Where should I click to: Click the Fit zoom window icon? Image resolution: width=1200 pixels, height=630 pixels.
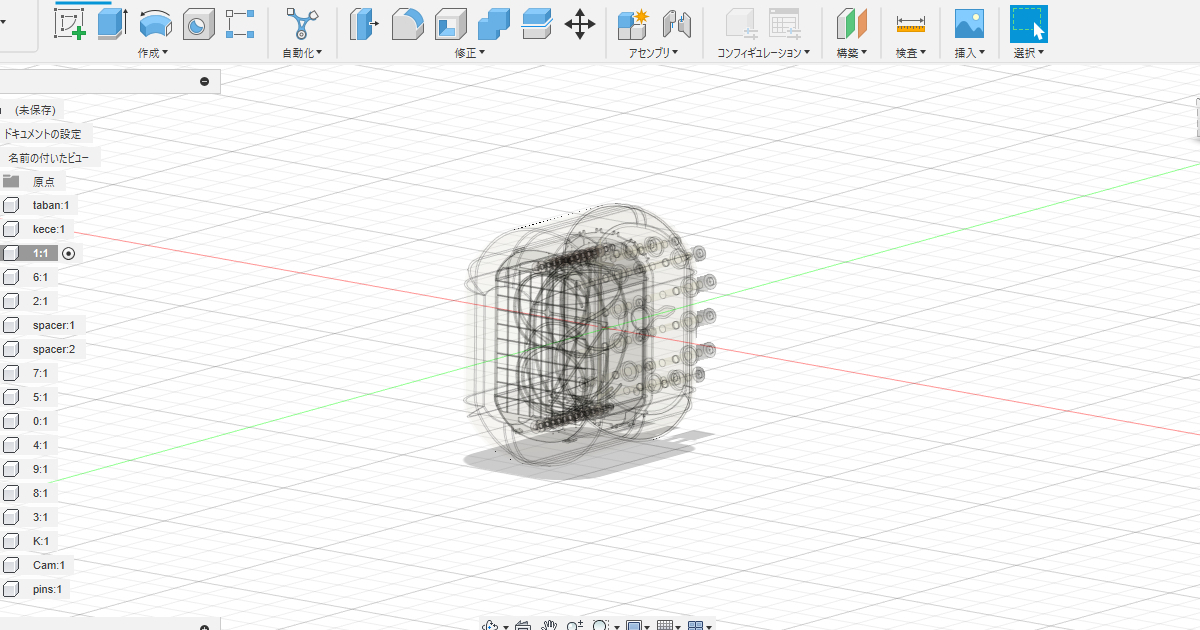point(601,626)
